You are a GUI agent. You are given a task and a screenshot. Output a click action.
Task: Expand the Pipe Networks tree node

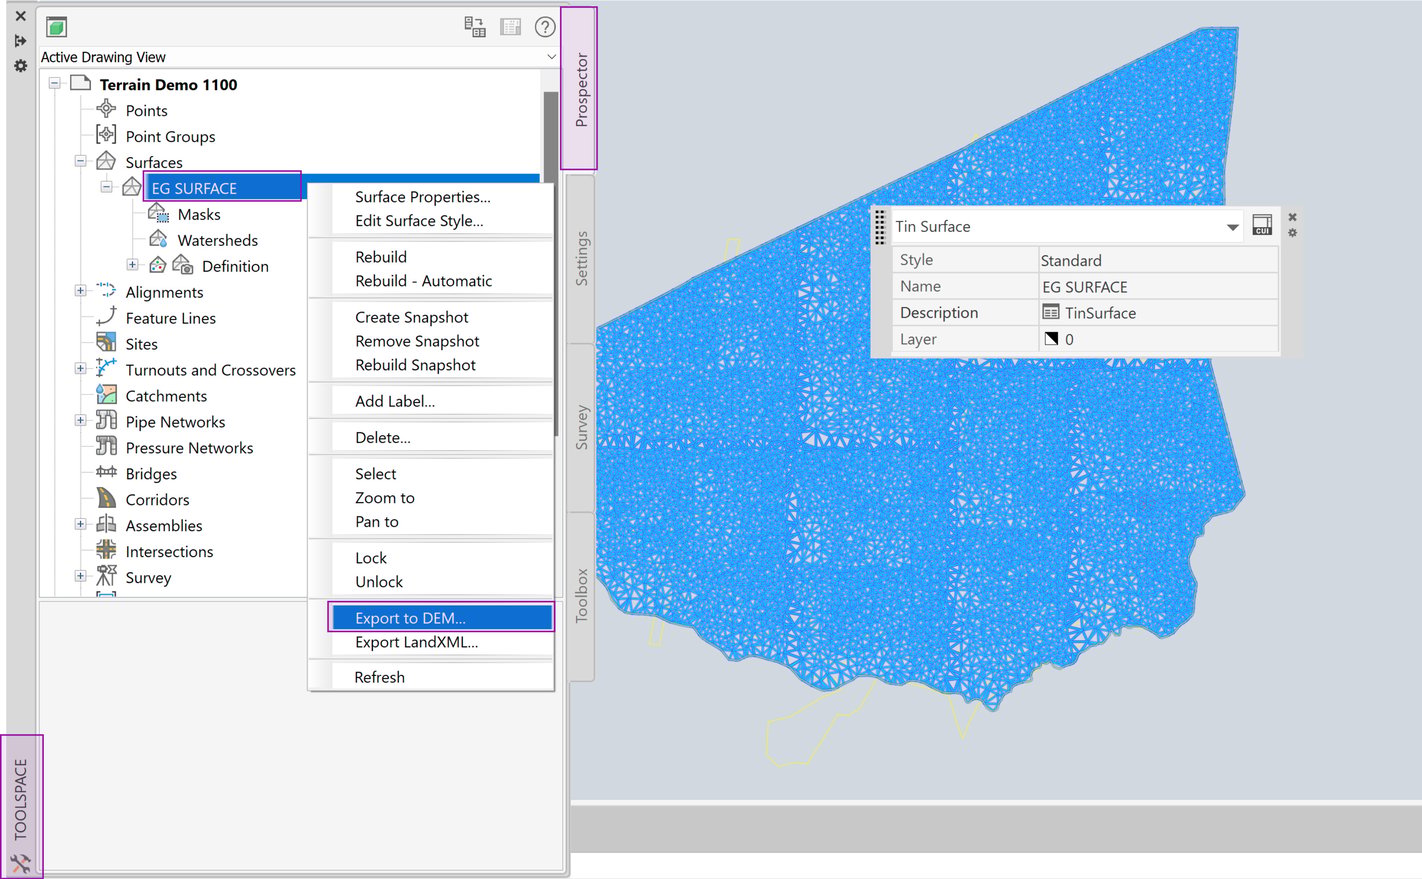tap(81, 421)
